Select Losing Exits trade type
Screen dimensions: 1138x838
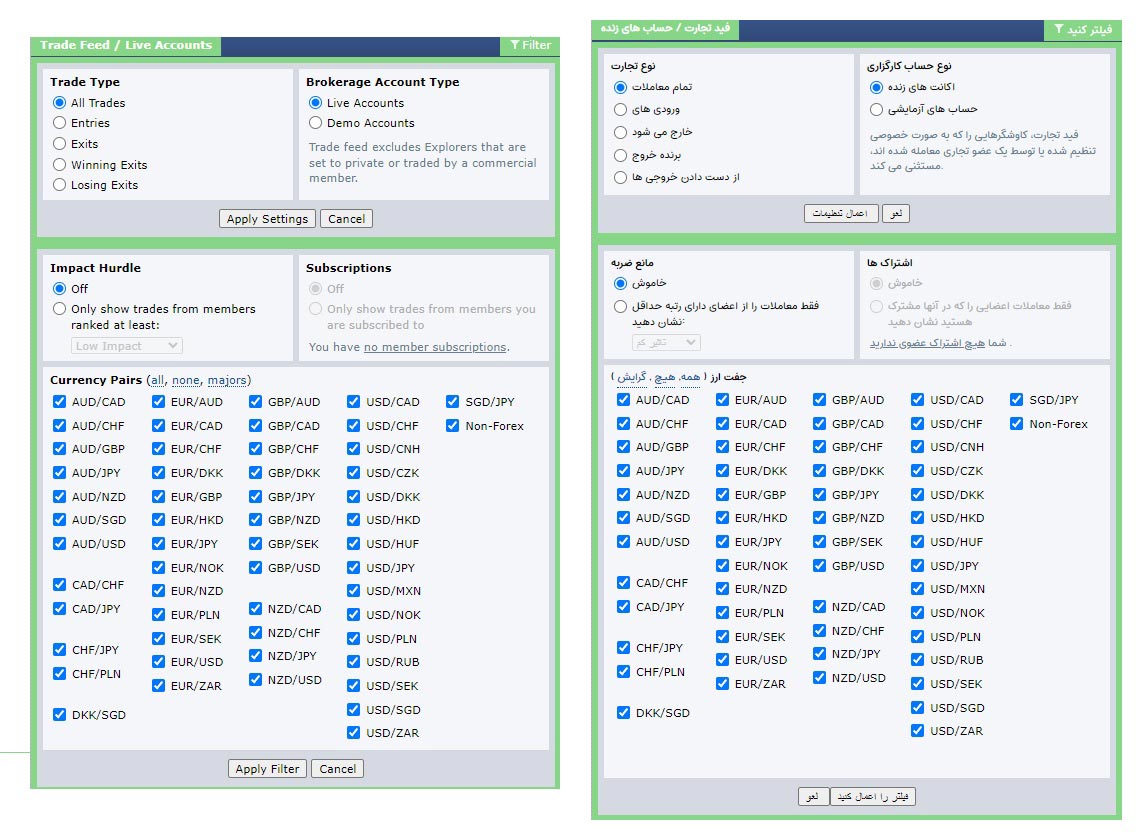pos(60,185)
